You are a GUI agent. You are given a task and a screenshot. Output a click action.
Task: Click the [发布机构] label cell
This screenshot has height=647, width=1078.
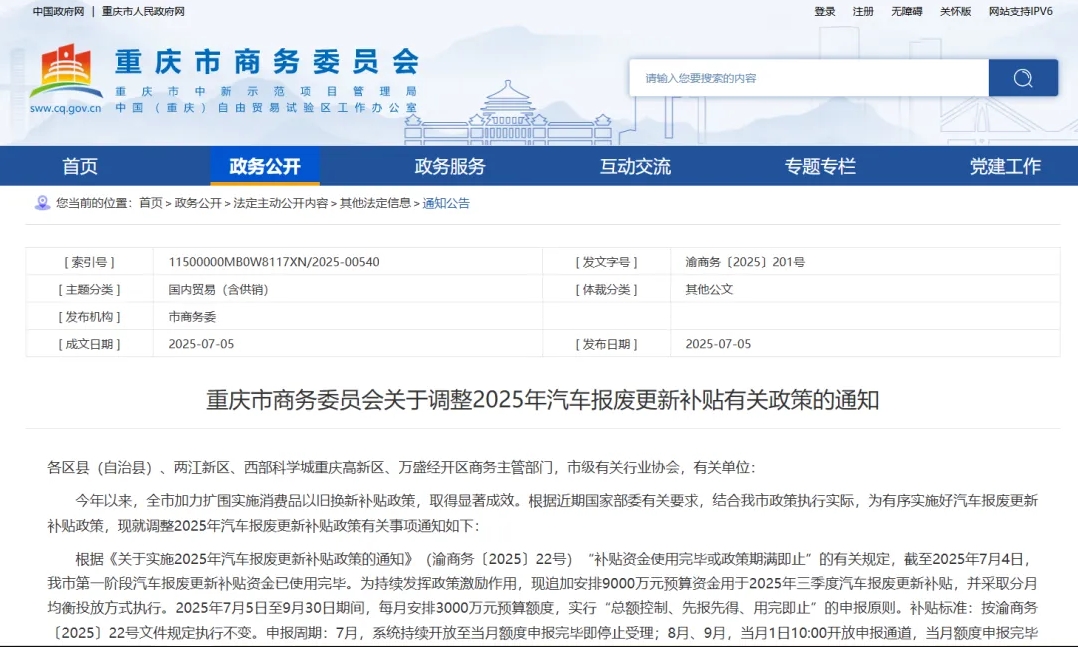89,317
